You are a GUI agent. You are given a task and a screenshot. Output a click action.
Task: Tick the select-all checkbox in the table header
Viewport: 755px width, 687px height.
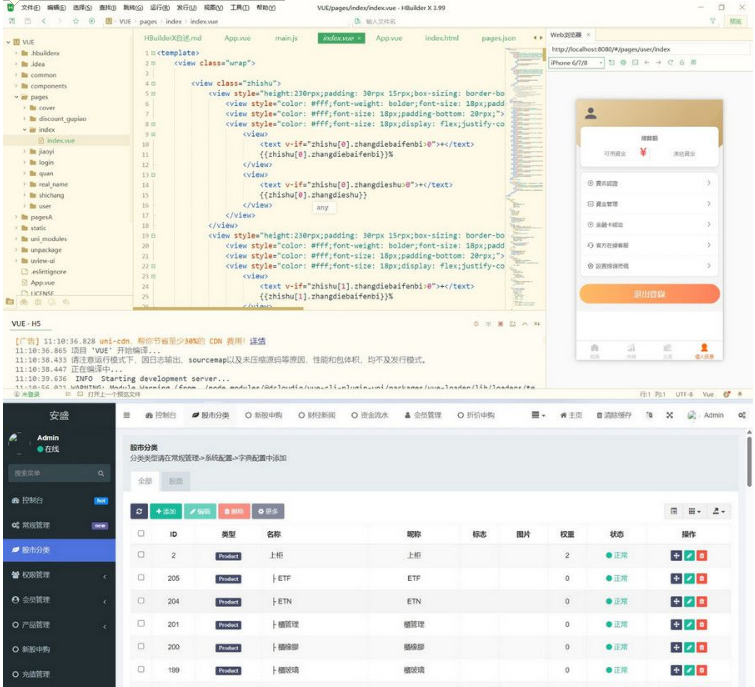(x=141, y=534)
